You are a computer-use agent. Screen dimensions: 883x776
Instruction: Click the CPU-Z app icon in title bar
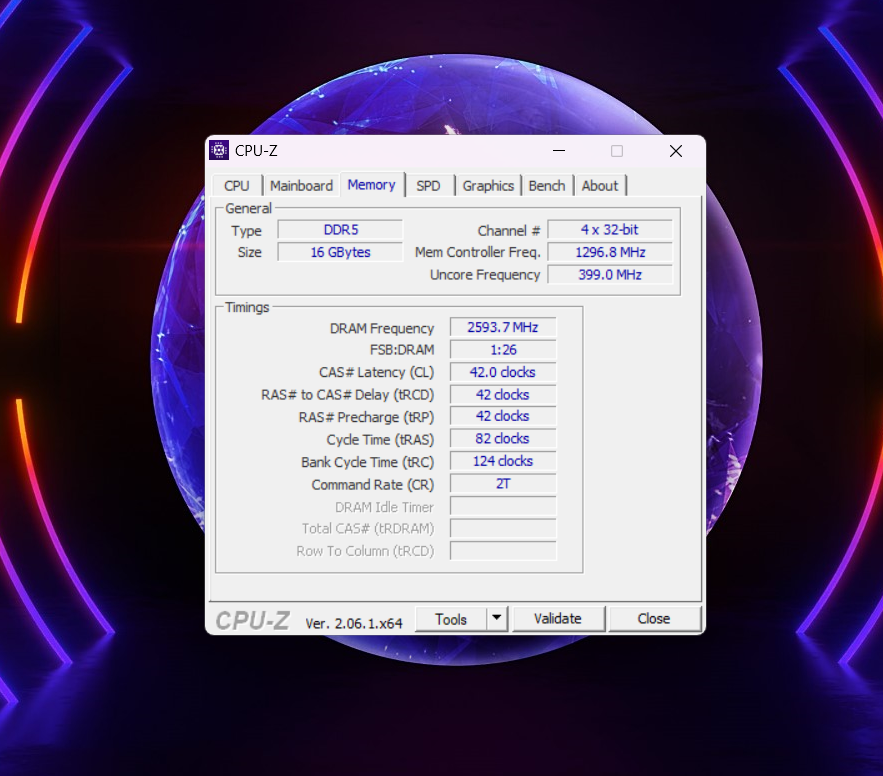tap(219, 150)
